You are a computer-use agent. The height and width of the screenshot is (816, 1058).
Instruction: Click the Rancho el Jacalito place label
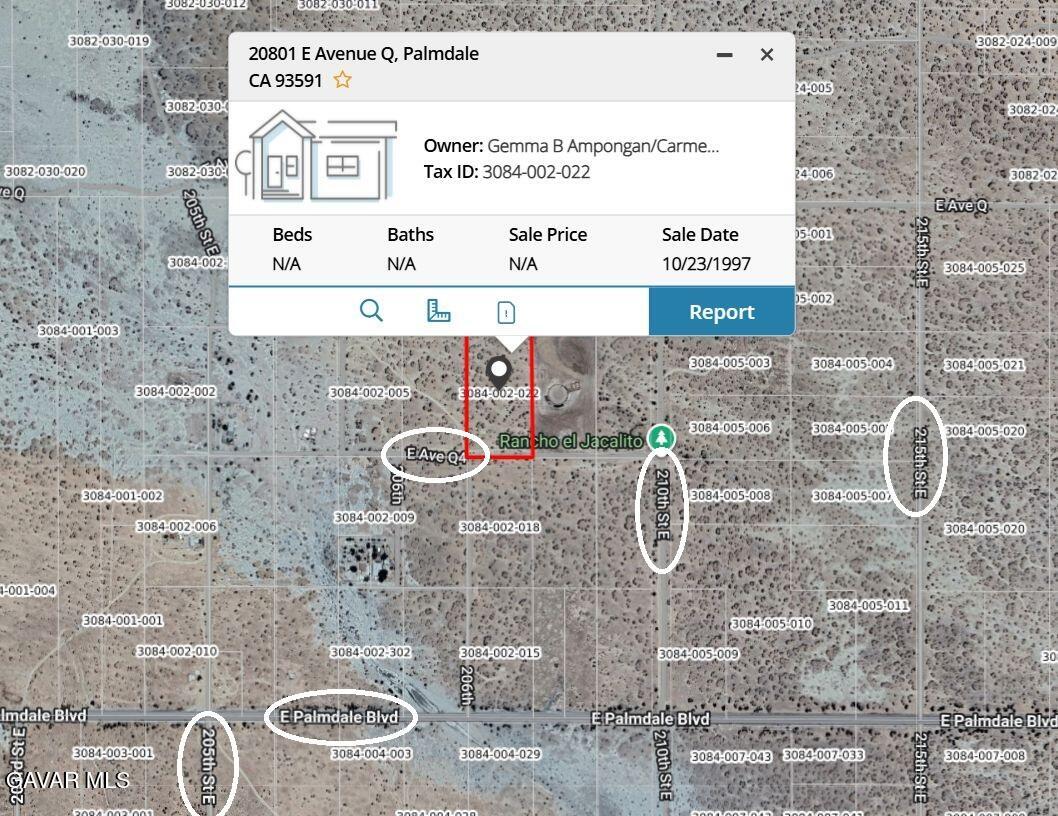pos(571,441)
